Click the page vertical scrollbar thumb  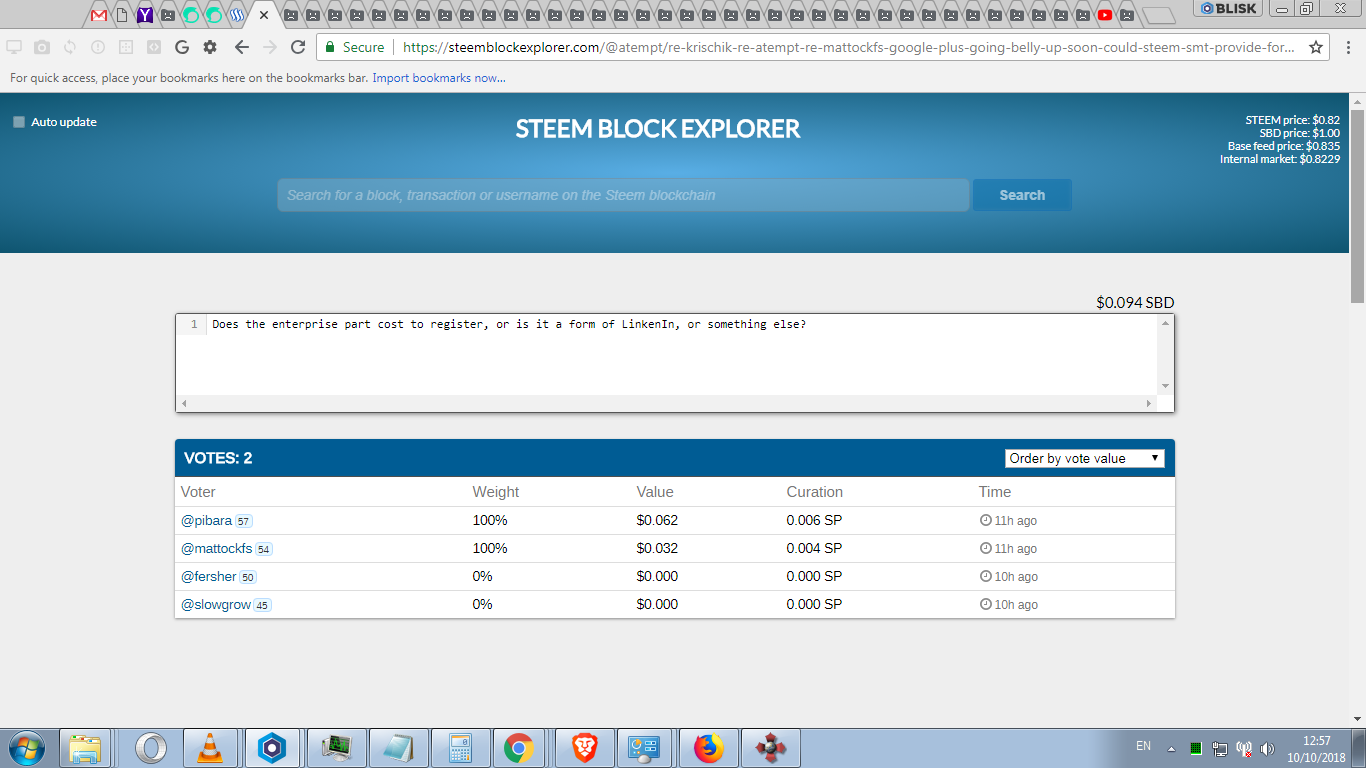(x=1358, y=205)
